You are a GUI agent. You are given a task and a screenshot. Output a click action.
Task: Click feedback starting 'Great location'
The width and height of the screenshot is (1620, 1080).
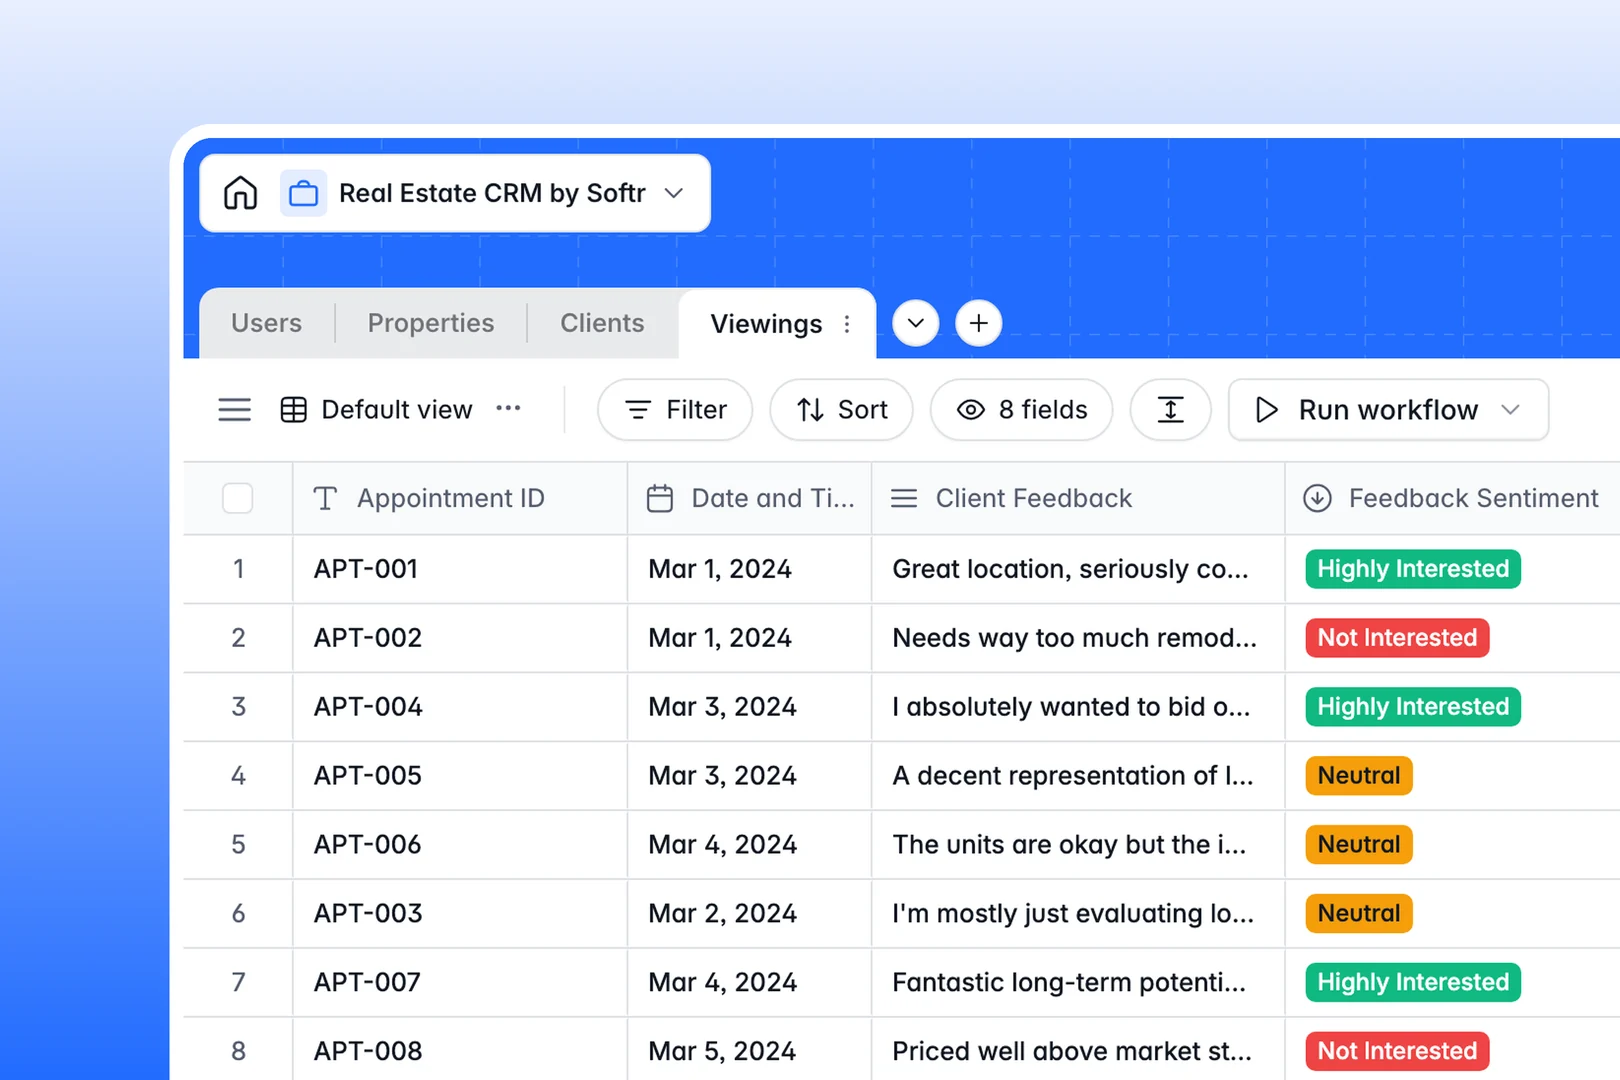point(1078,569)
